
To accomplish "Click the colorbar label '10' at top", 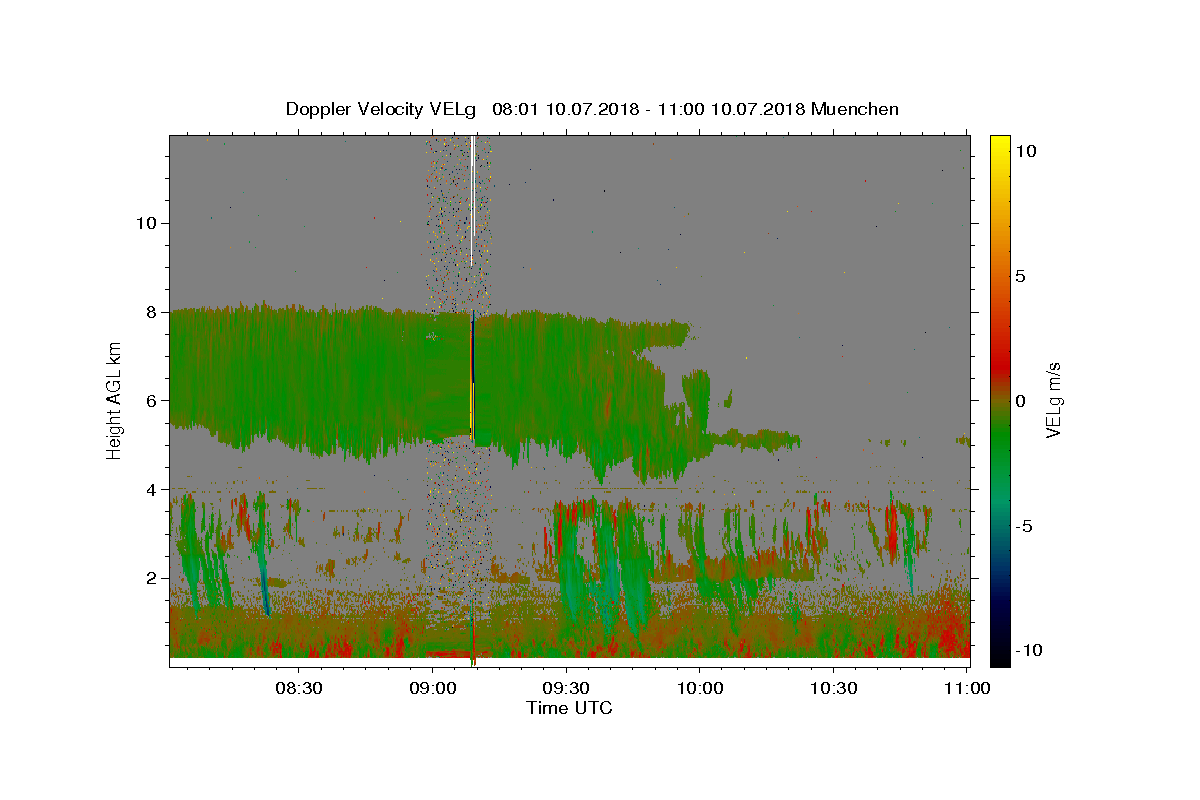I will [1026, 151].
